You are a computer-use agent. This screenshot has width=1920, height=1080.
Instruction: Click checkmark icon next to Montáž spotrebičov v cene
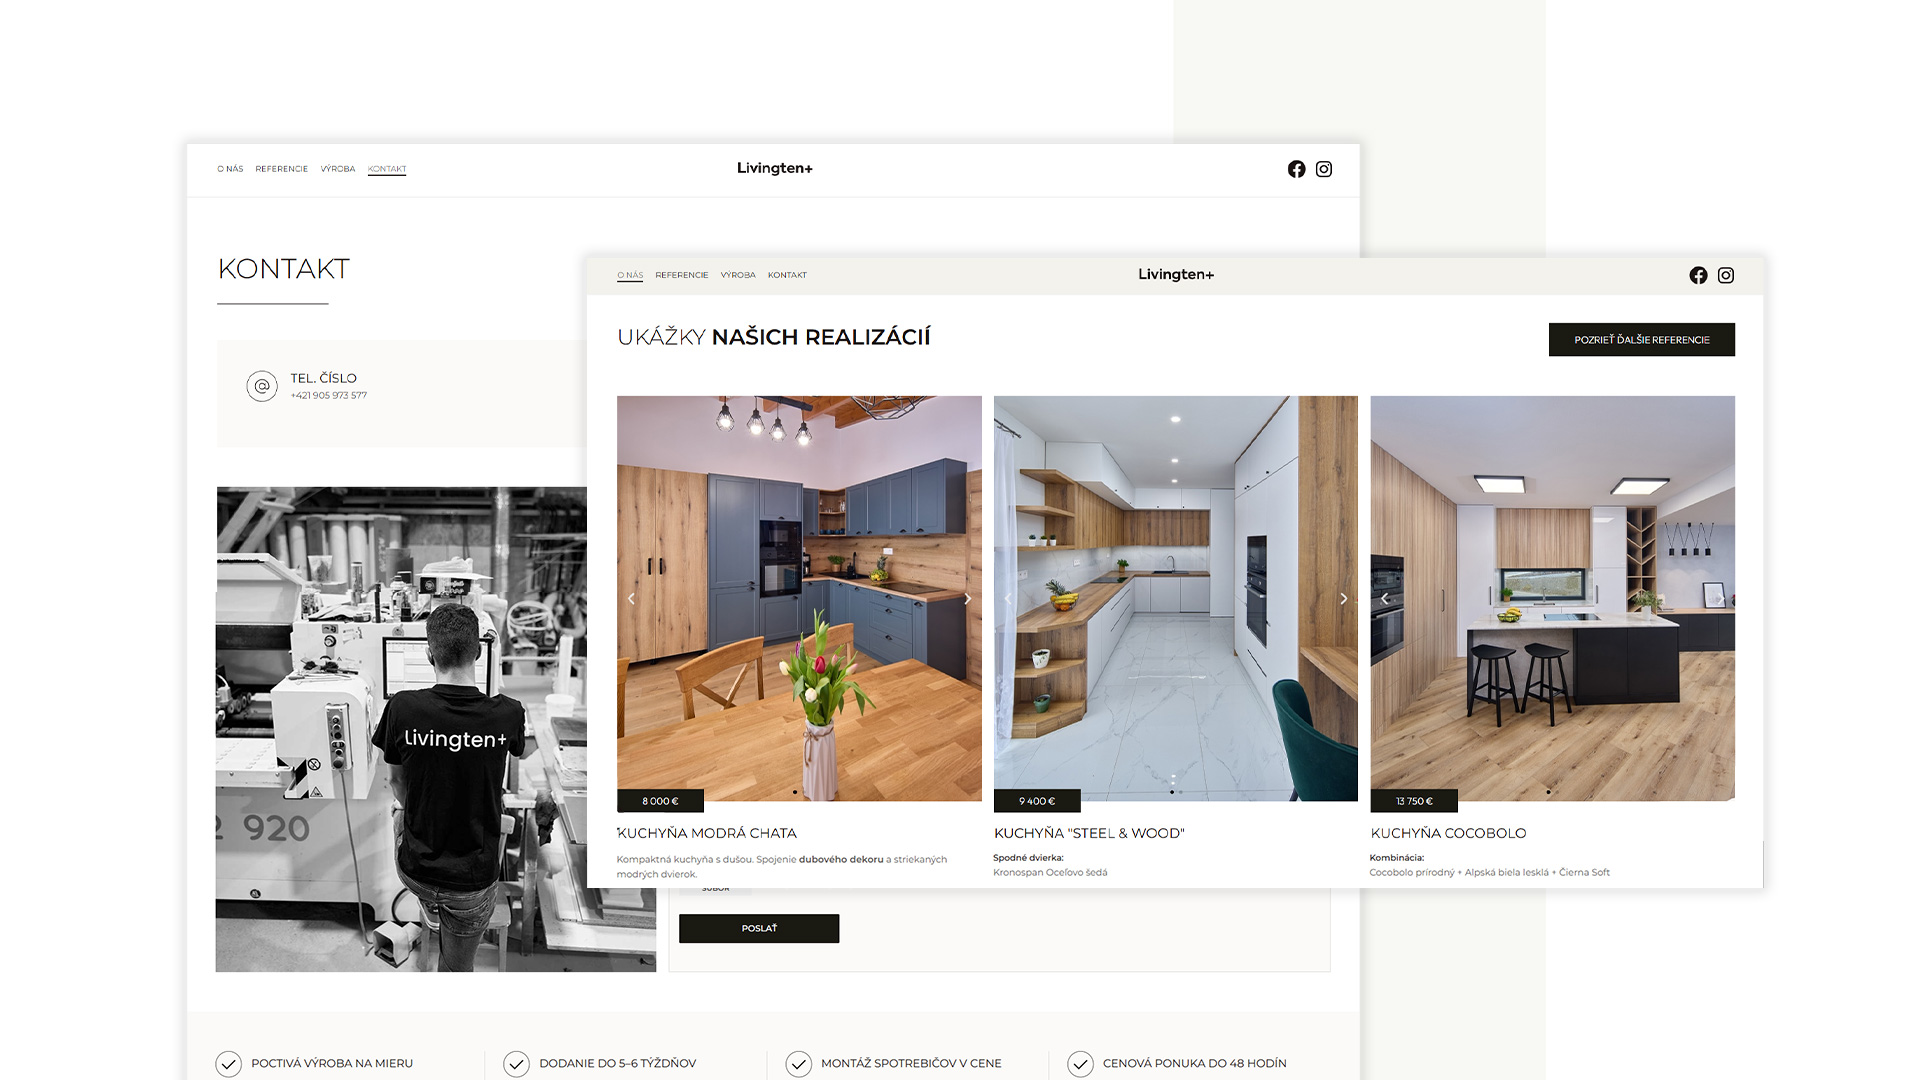pos(798,1063)
